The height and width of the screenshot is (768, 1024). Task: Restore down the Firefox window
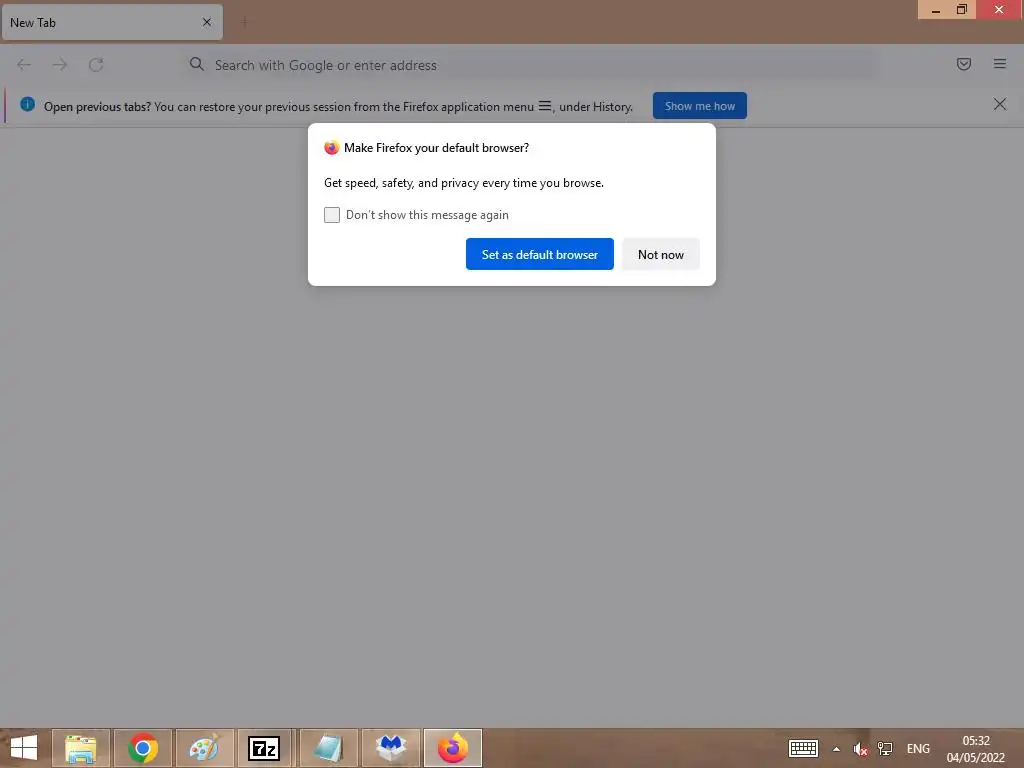962,10
